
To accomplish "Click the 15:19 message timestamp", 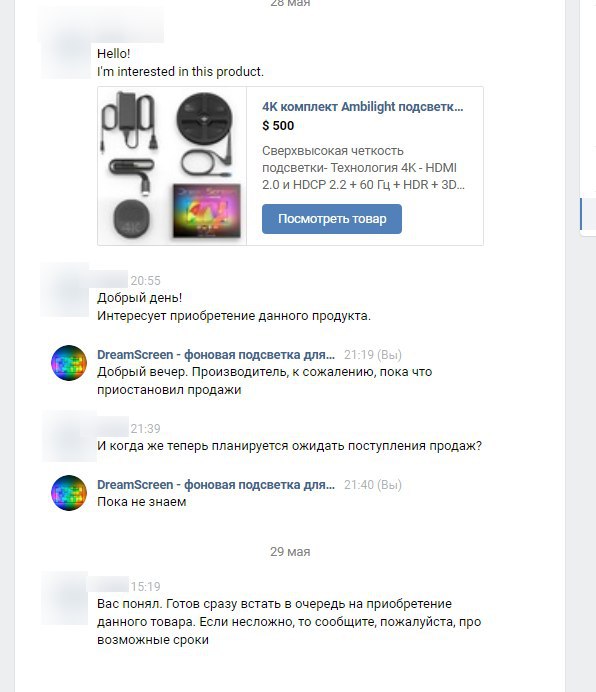I will coord(145,587).
